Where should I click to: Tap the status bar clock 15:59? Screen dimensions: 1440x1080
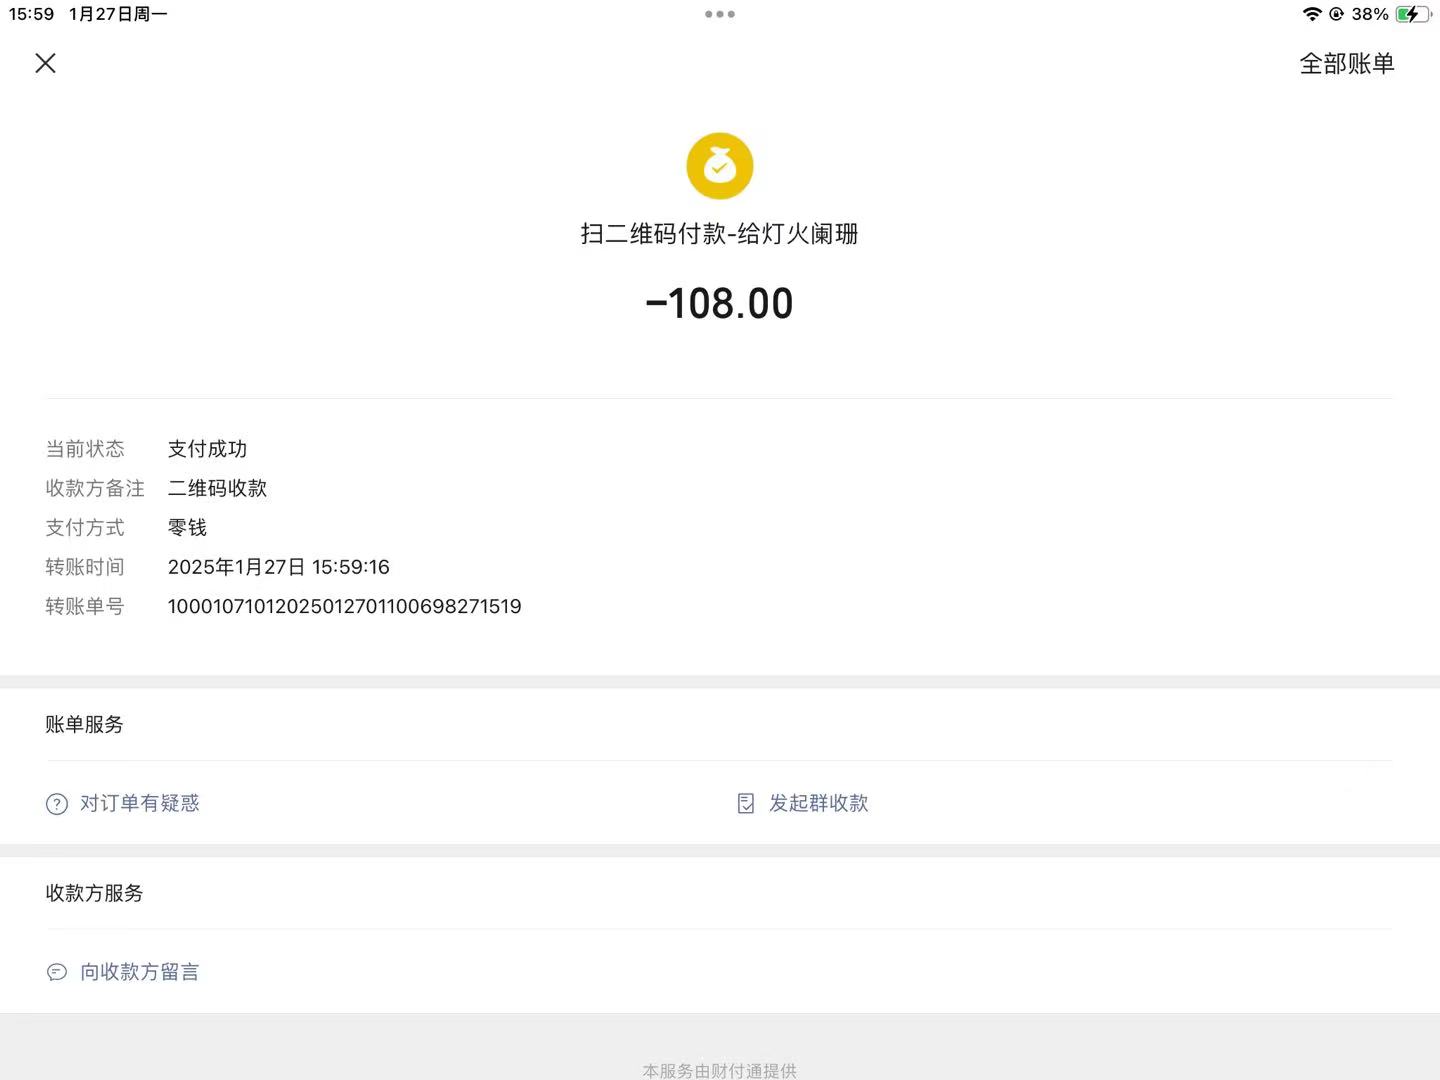(31, 14)
